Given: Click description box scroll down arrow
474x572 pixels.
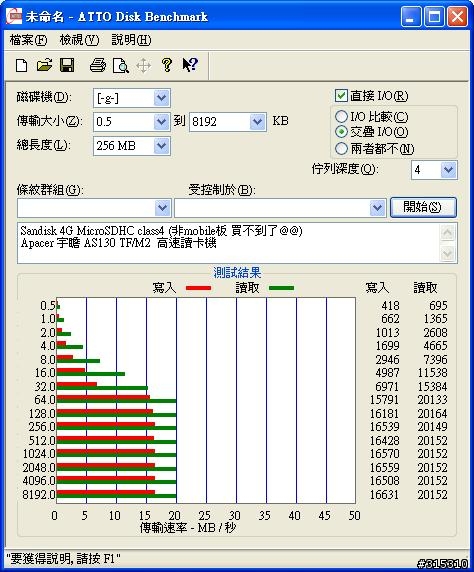Looking at the screenshot, I should [448, 253].
